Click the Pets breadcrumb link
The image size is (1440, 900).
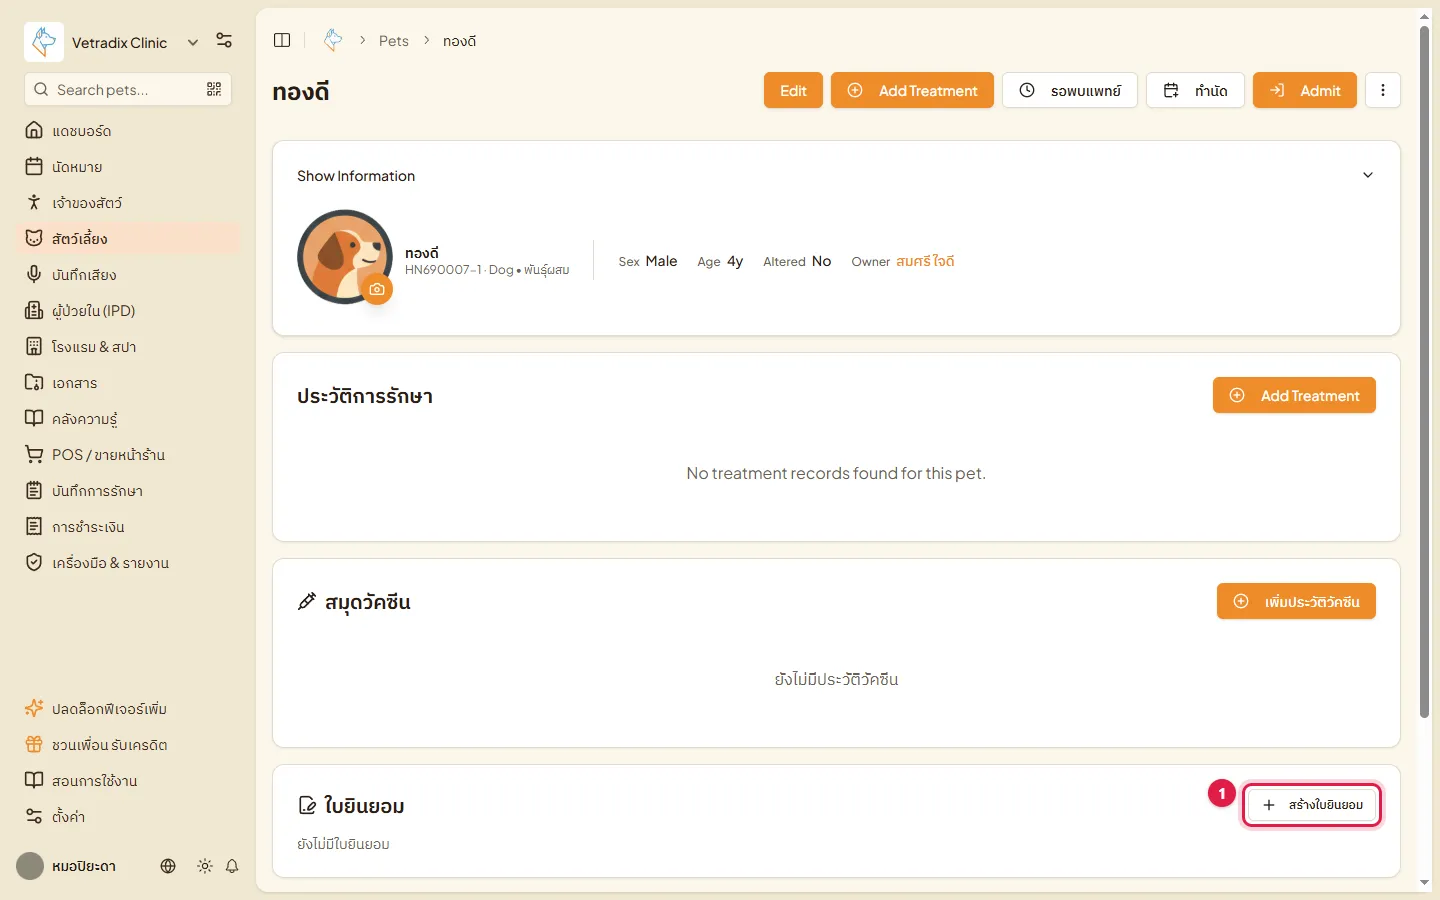click(x=394, y=41)
